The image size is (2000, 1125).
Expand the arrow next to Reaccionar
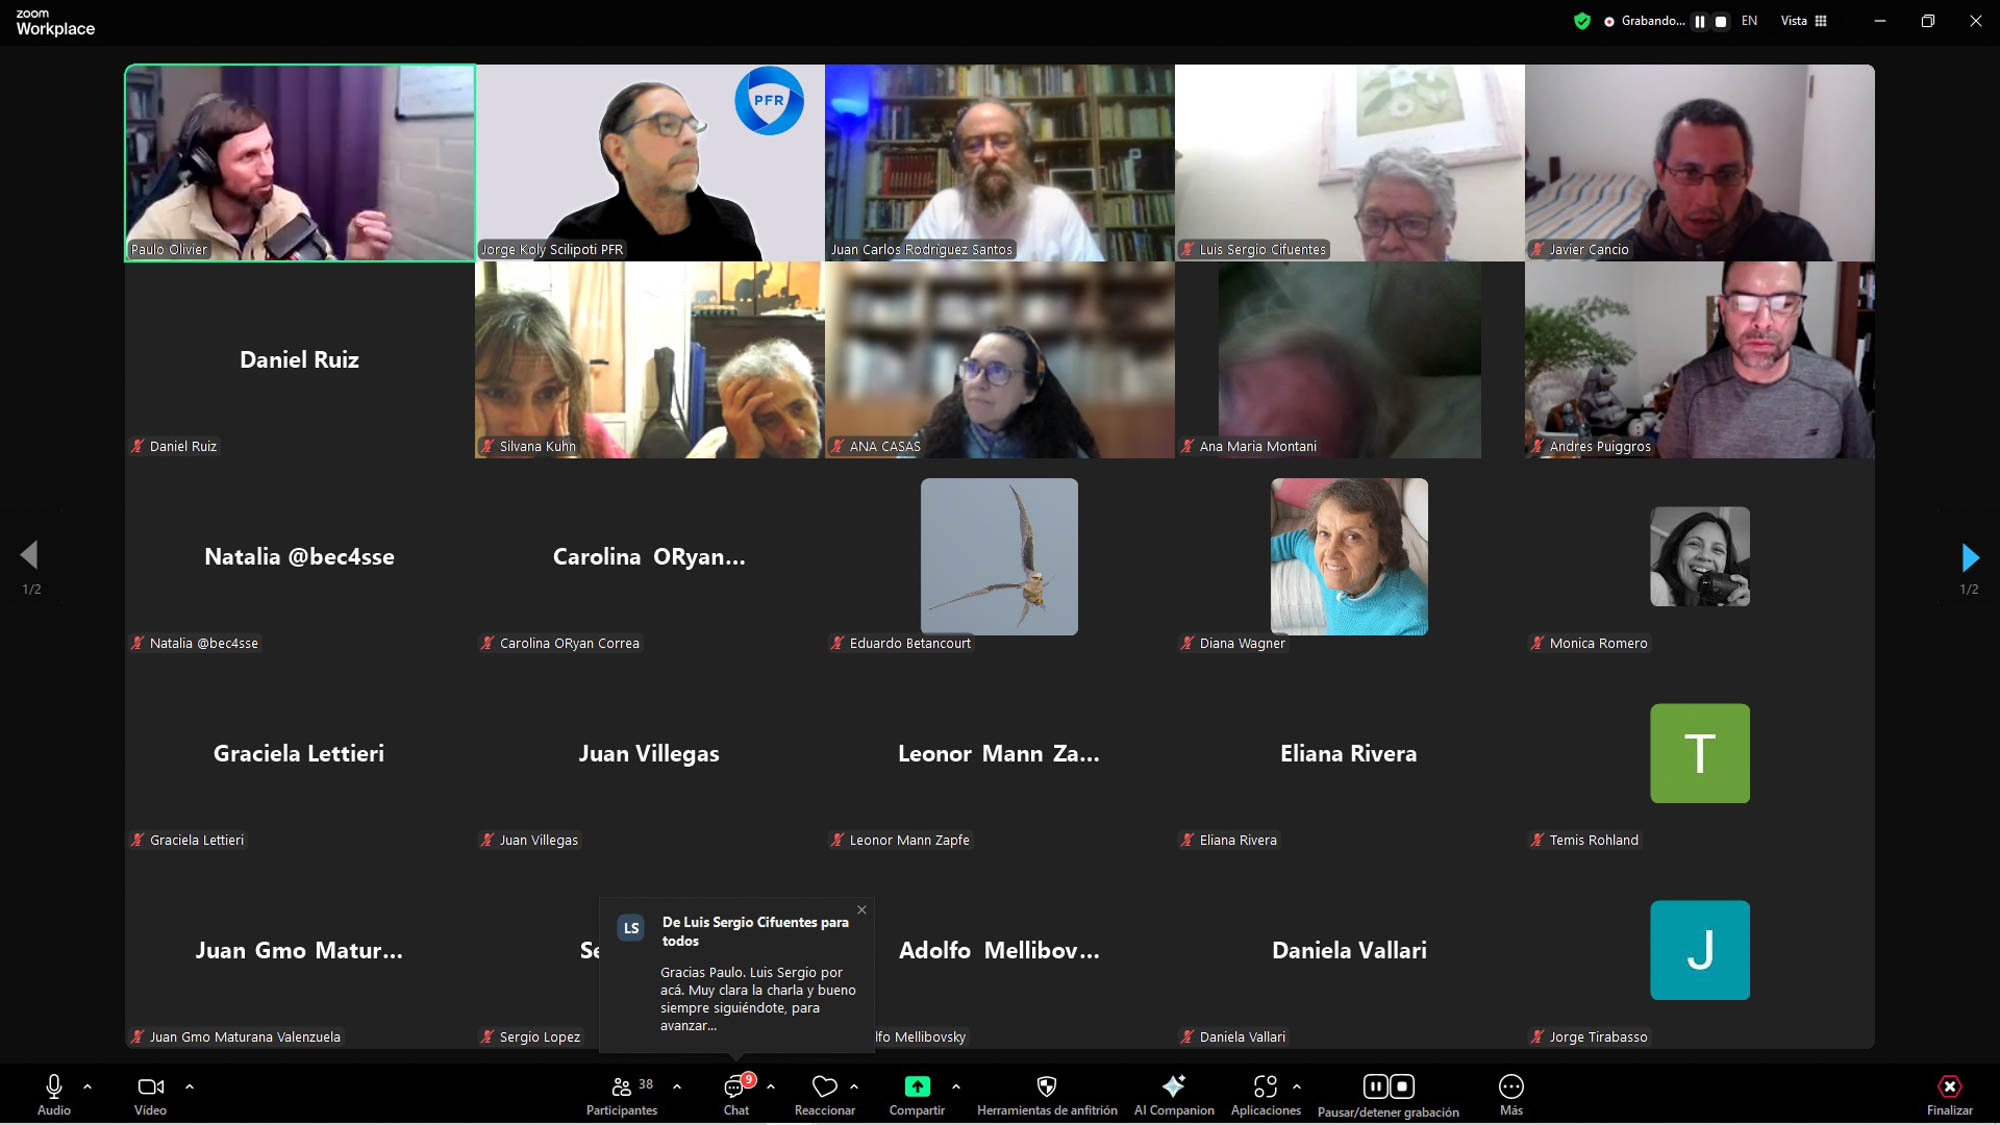pos(854,1086)
